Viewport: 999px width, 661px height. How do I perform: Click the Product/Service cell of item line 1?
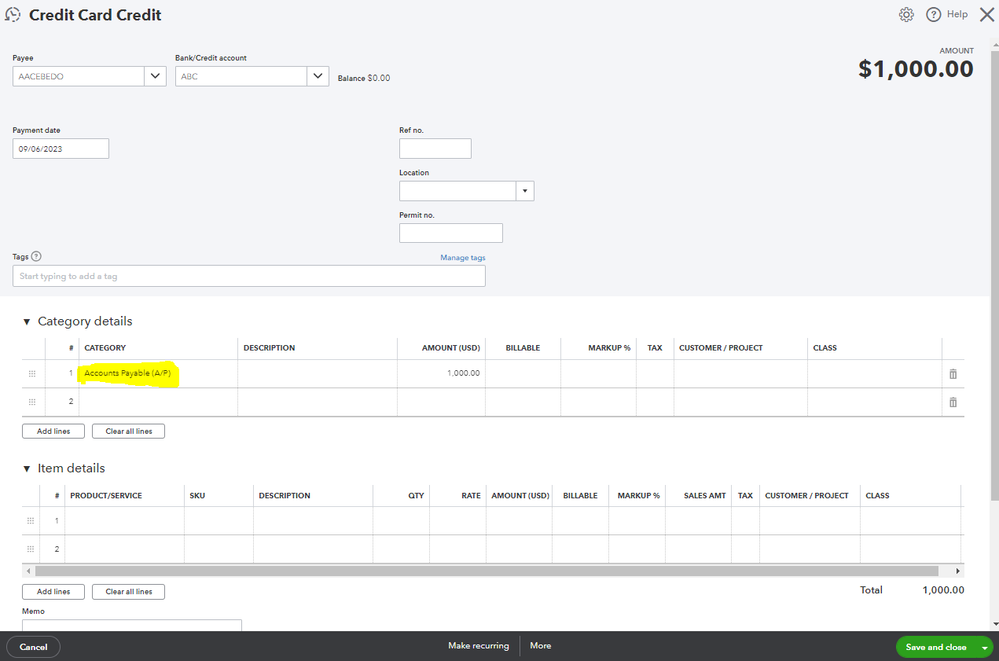[124, 521]
